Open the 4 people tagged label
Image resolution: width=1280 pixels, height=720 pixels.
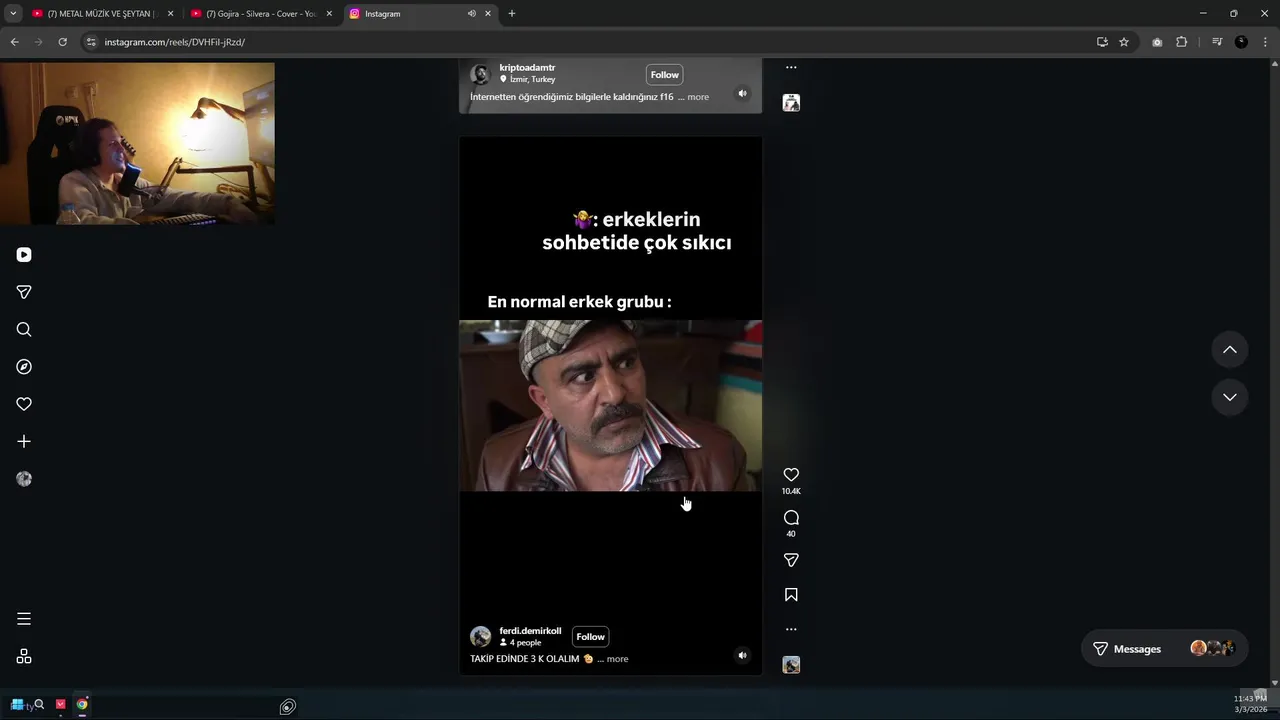point(520,643)
